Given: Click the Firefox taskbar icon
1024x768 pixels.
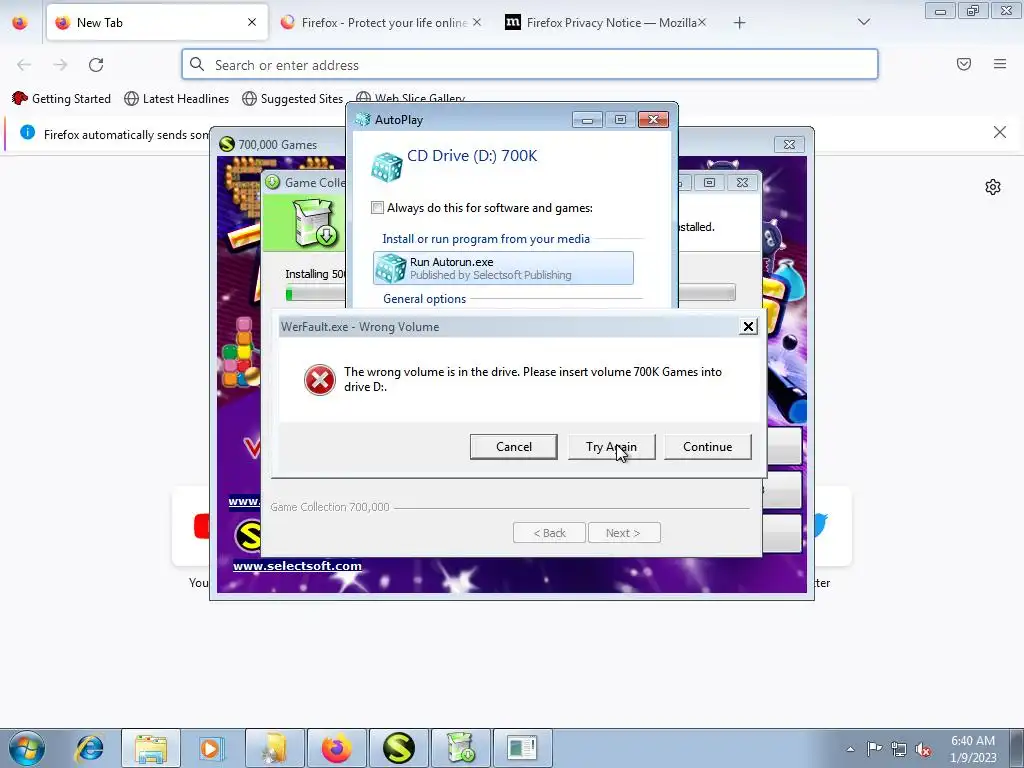Looking at the screenshot, I should click(336, 748).
